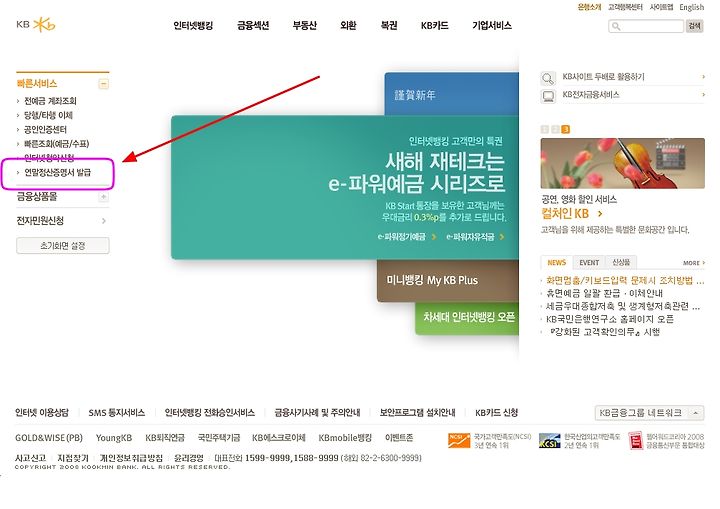720x509 pixels.
Task: Open YoungKB footer link
Action: (x=113, y=438)
